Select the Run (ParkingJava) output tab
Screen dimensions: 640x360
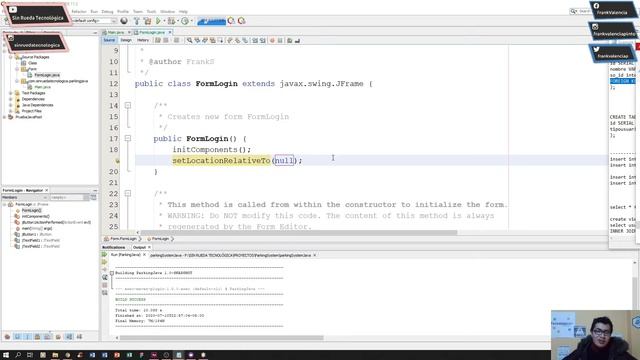(126, 255)
